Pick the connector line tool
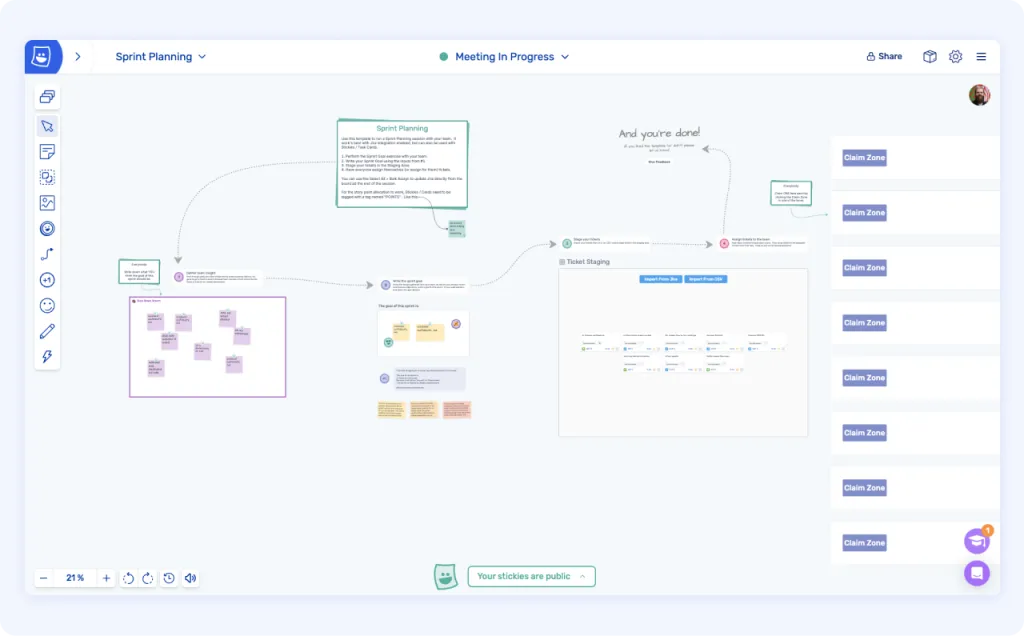The image size is (1024, 636). (47, 254)
